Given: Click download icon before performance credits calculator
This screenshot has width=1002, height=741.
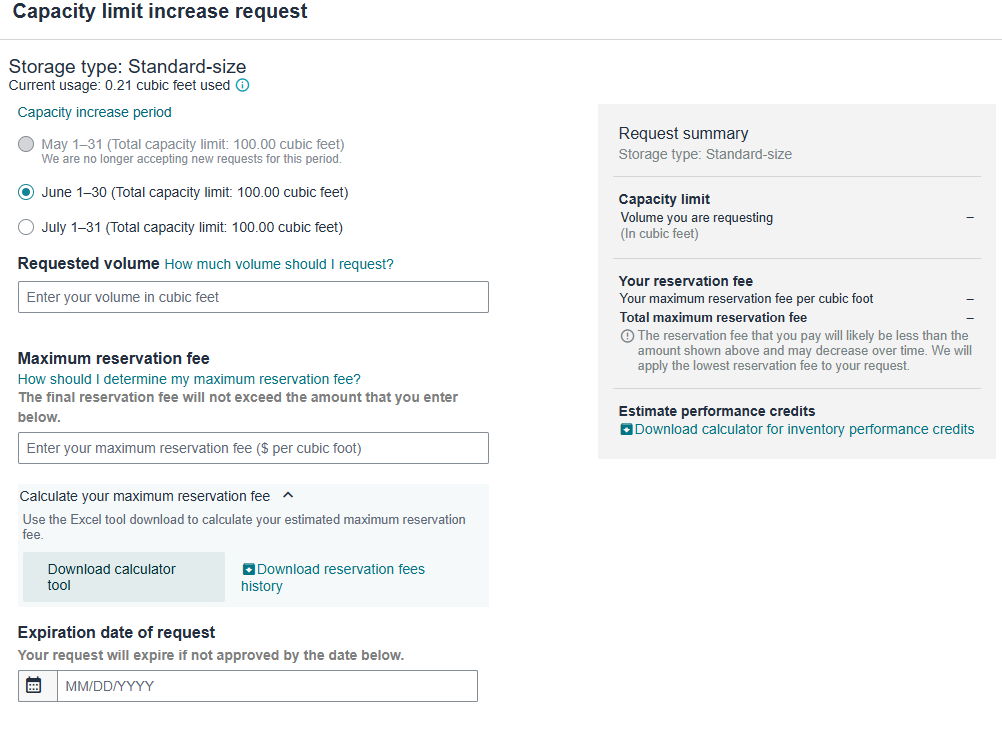Looking at the screenshot, I should (626, 429).
